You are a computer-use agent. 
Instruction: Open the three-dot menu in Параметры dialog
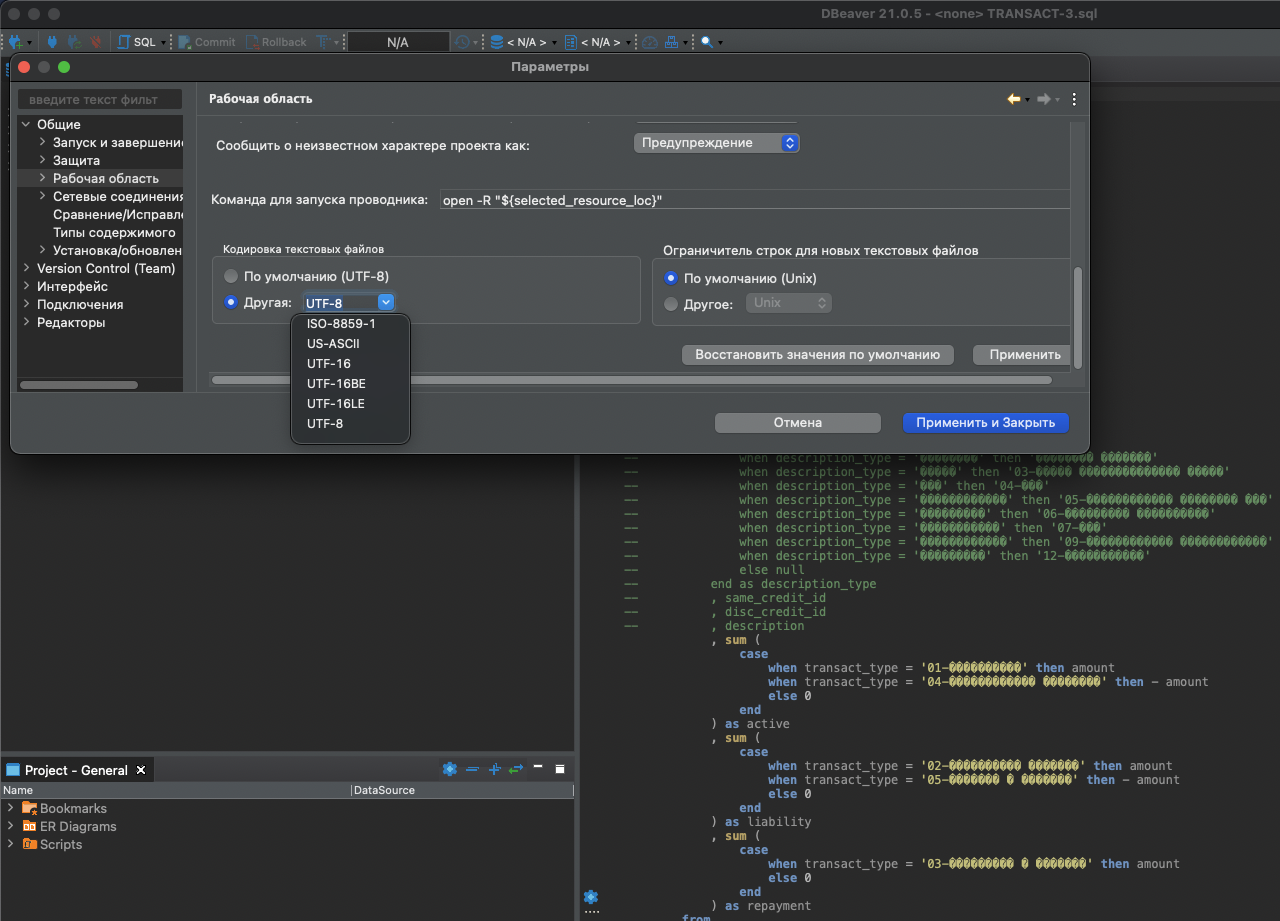coord(1073,99)
